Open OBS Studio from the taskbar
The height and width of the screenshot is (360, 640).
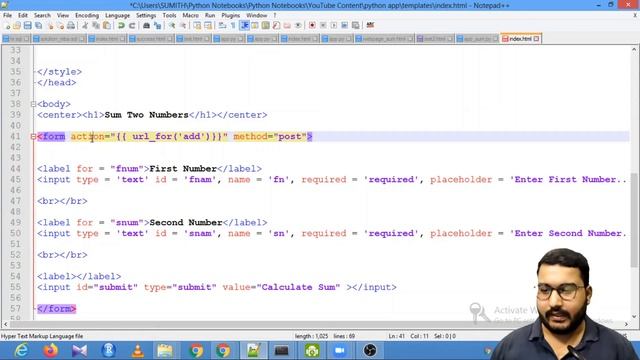coord(370,350)
